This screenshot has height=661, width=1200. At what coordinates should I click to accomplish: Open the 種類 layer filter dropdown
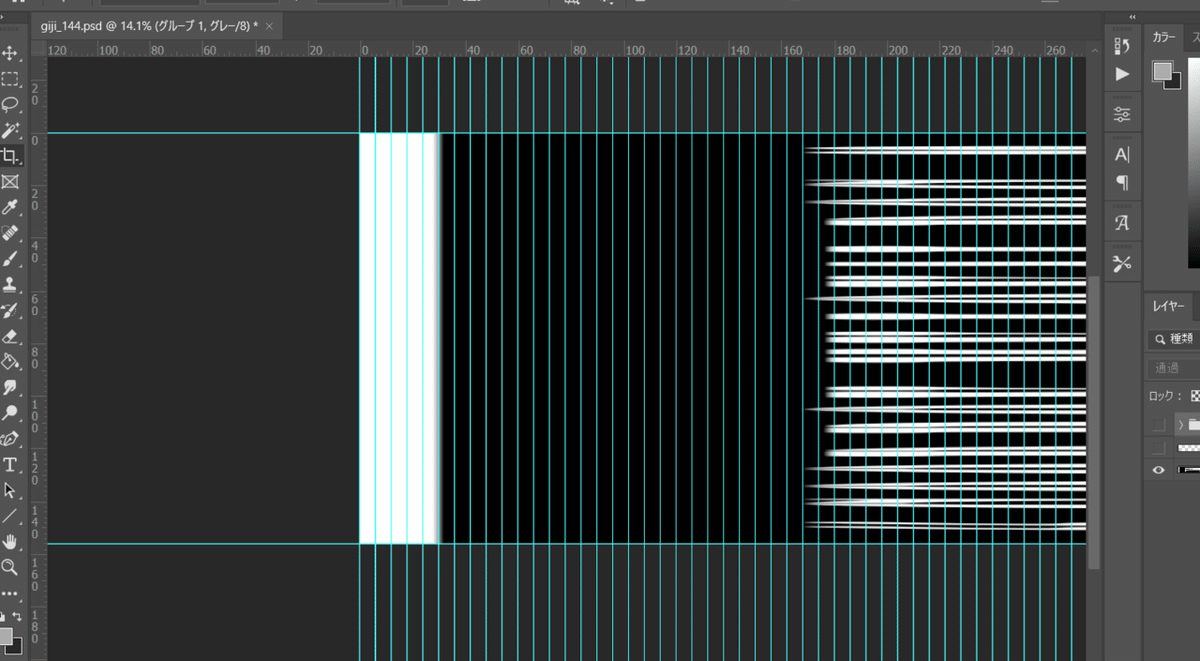1175,339
